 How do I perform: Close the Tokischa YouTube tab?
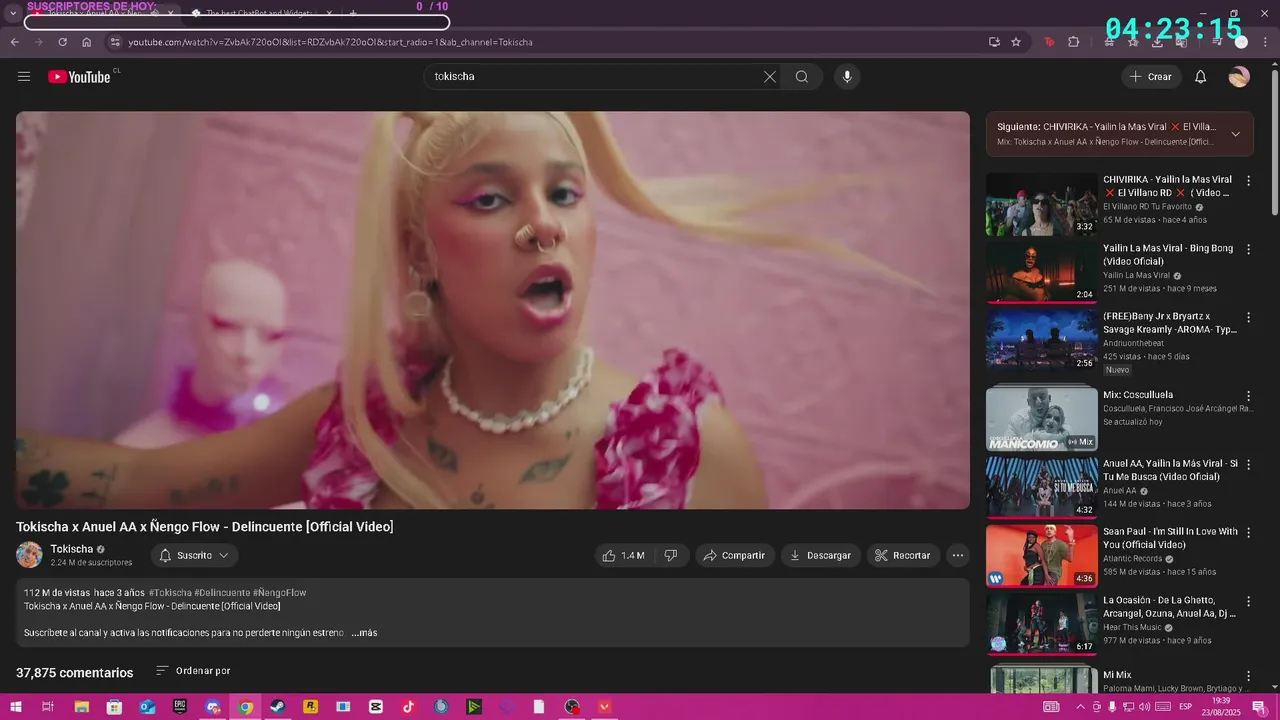point(171,13)
